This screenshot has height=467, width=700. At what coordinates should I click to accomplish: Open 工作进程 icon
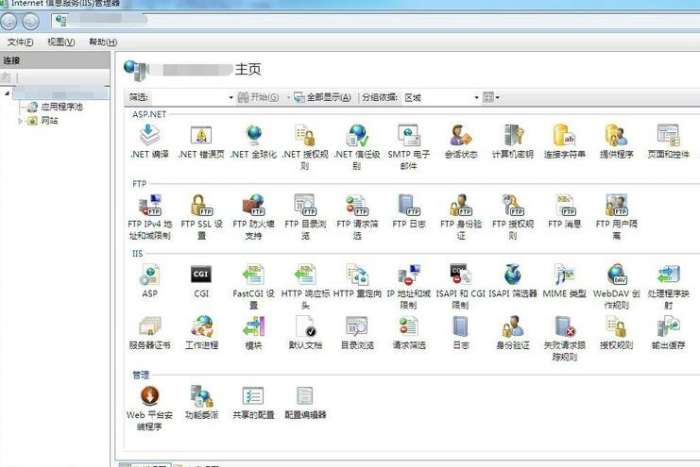point(201,333)
